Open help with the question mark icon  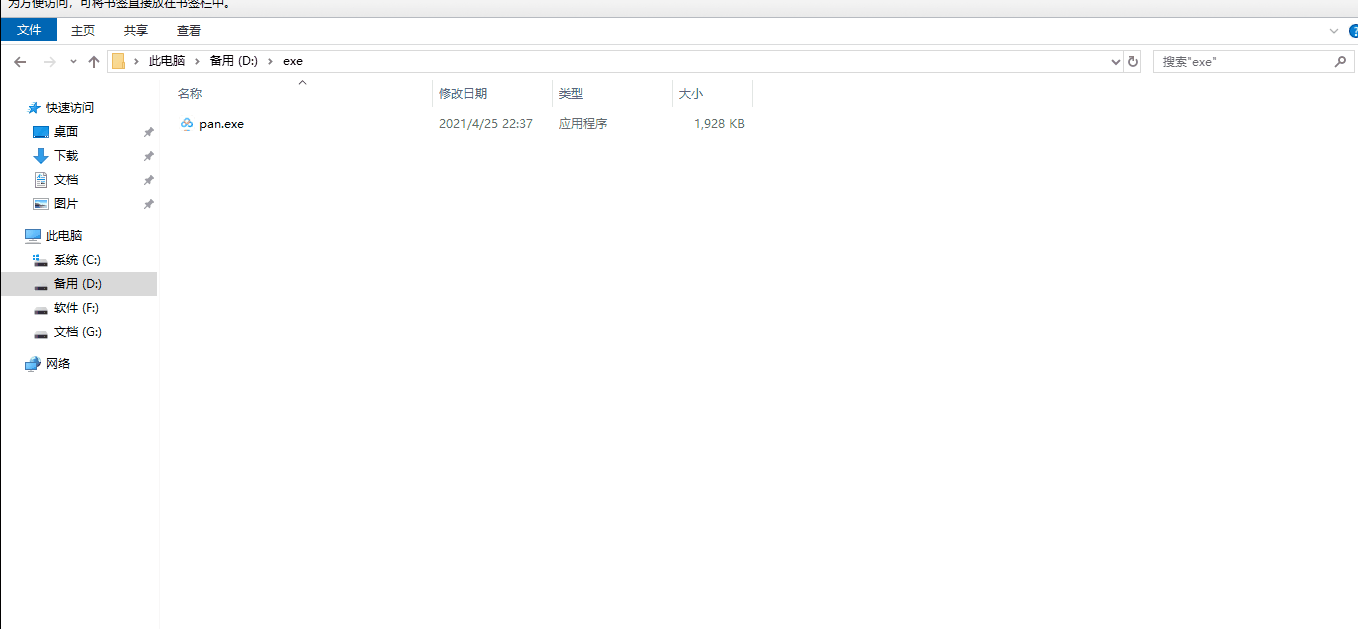pos(1353,31)
